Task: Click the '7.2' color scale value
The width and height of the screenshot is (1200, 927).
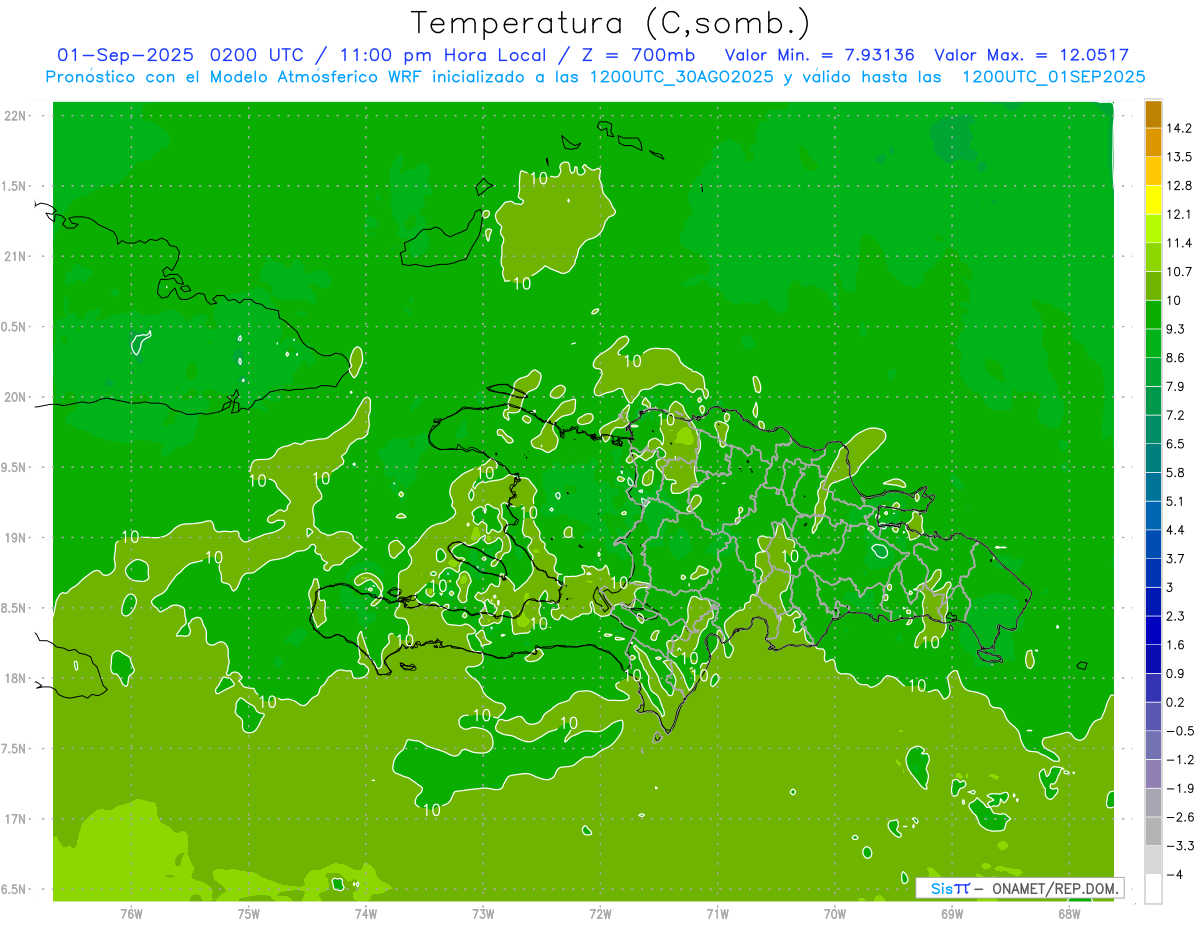Action: 1176,415
